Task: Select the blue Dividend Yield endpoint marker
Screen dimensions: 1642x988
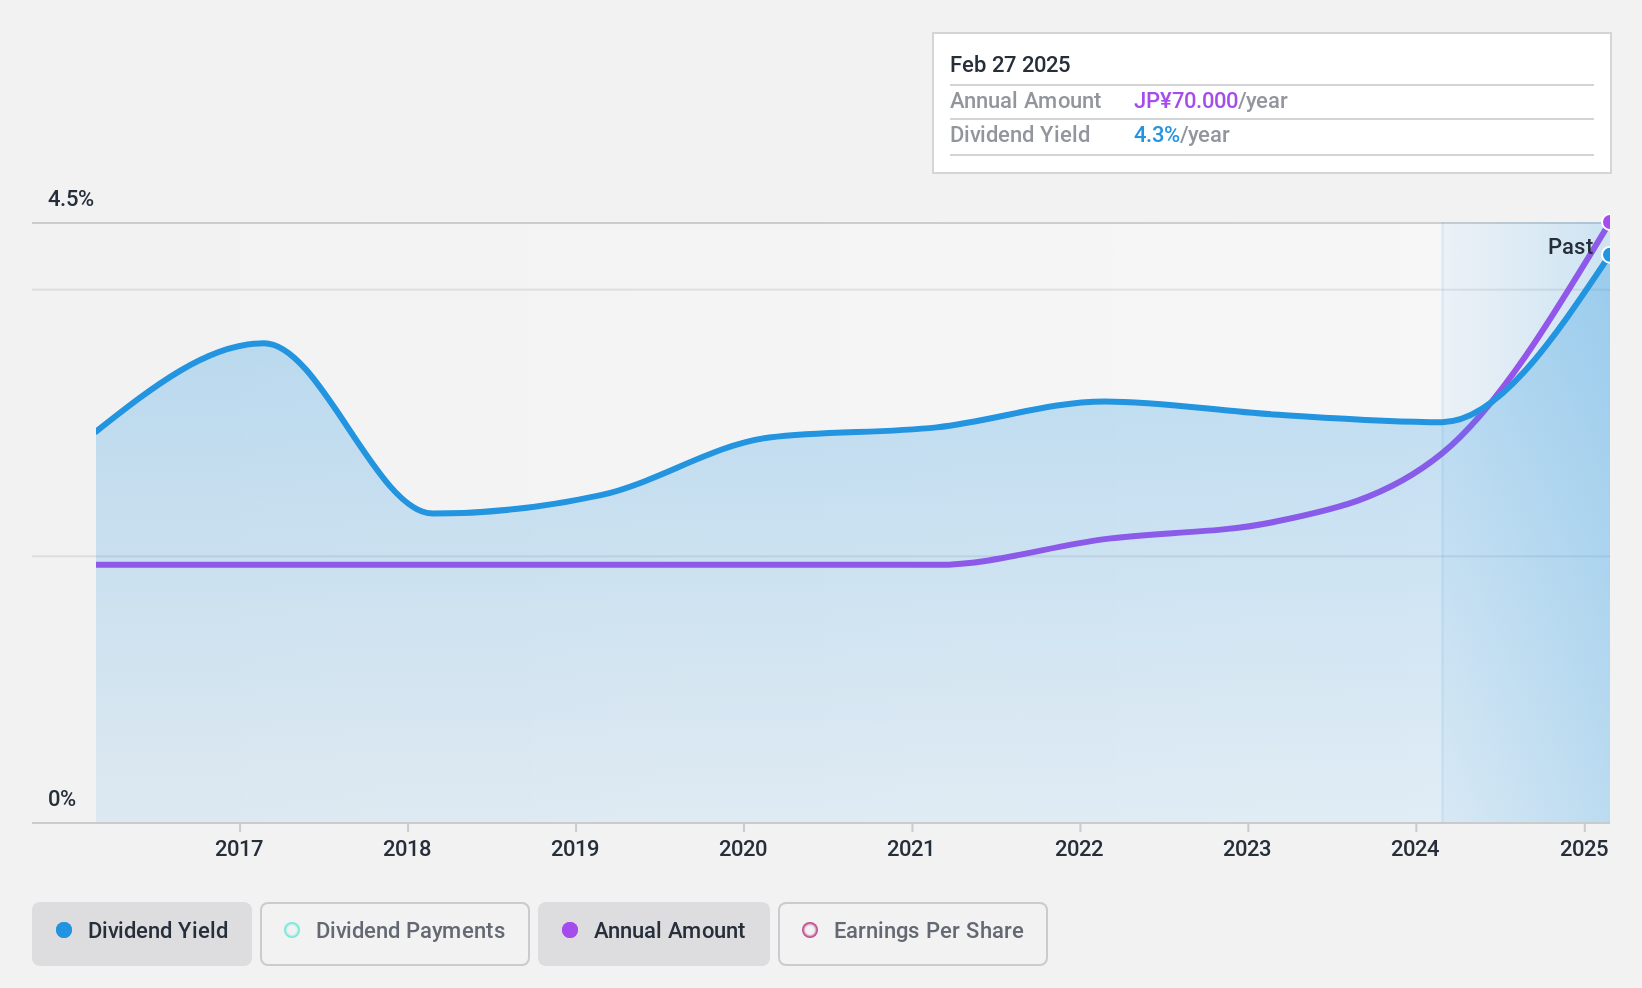Action: pos(1608,255)
